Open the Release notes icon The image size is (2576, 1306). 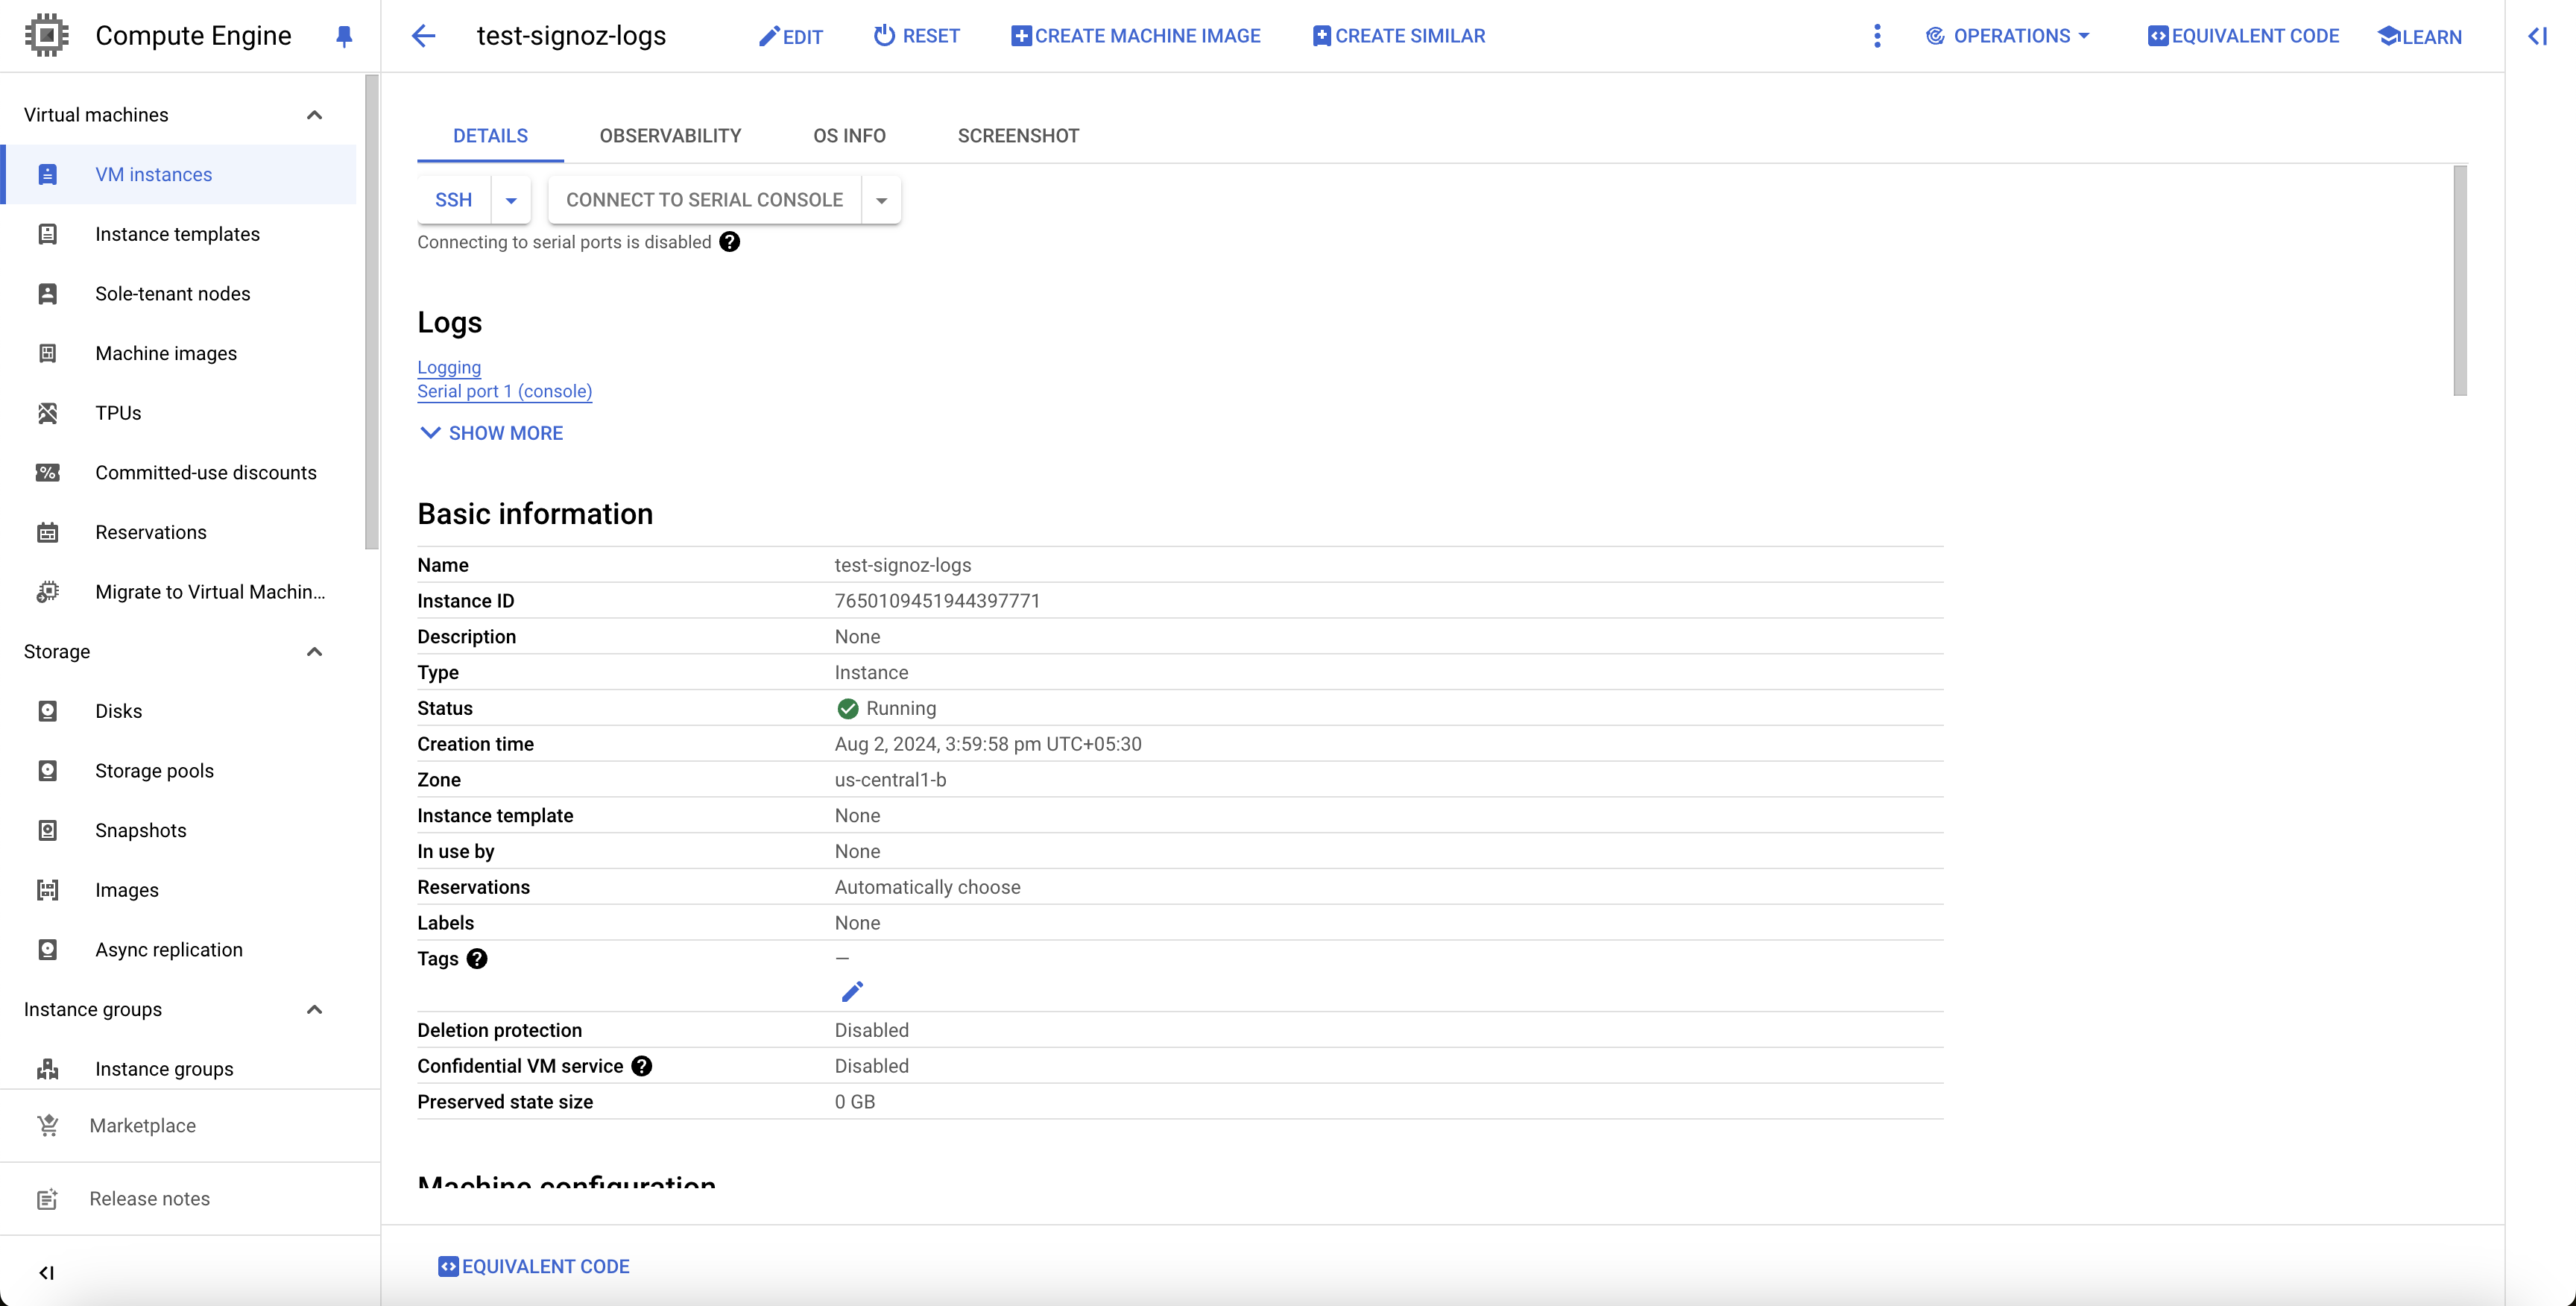click(47, 1198)
